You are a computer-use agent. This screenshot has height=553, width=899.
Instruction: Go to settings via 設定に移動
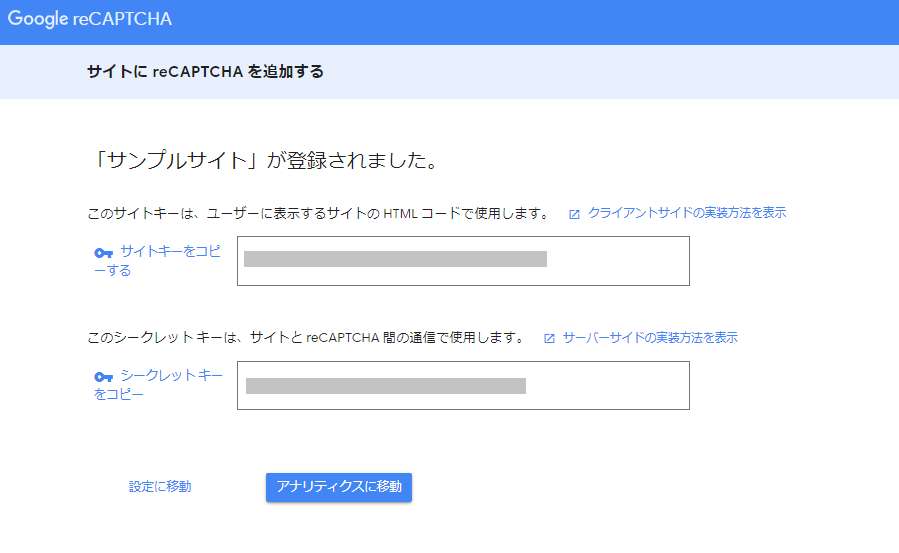tap(160, 487)
